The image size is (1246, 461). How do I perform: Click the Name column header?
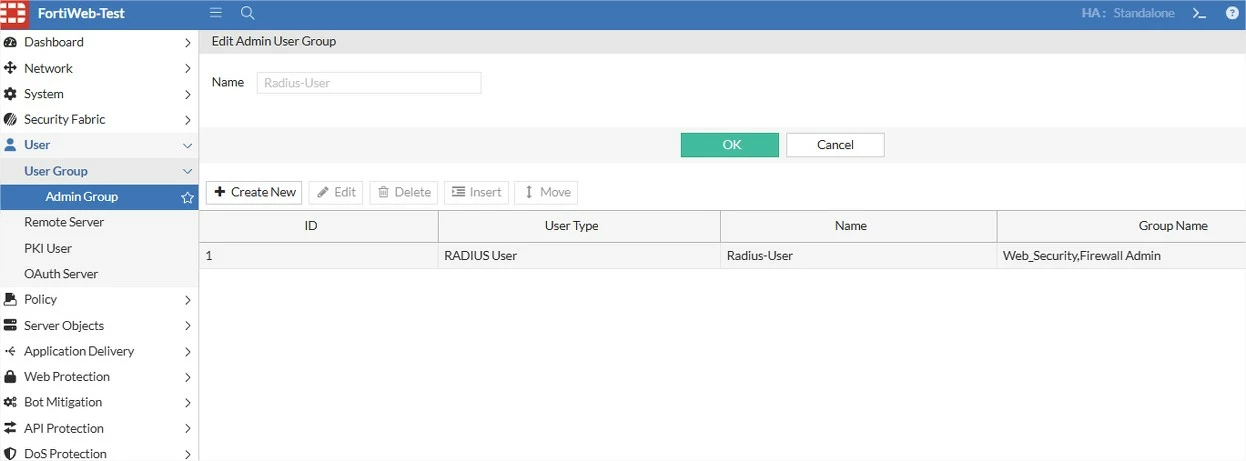[858, 226]
